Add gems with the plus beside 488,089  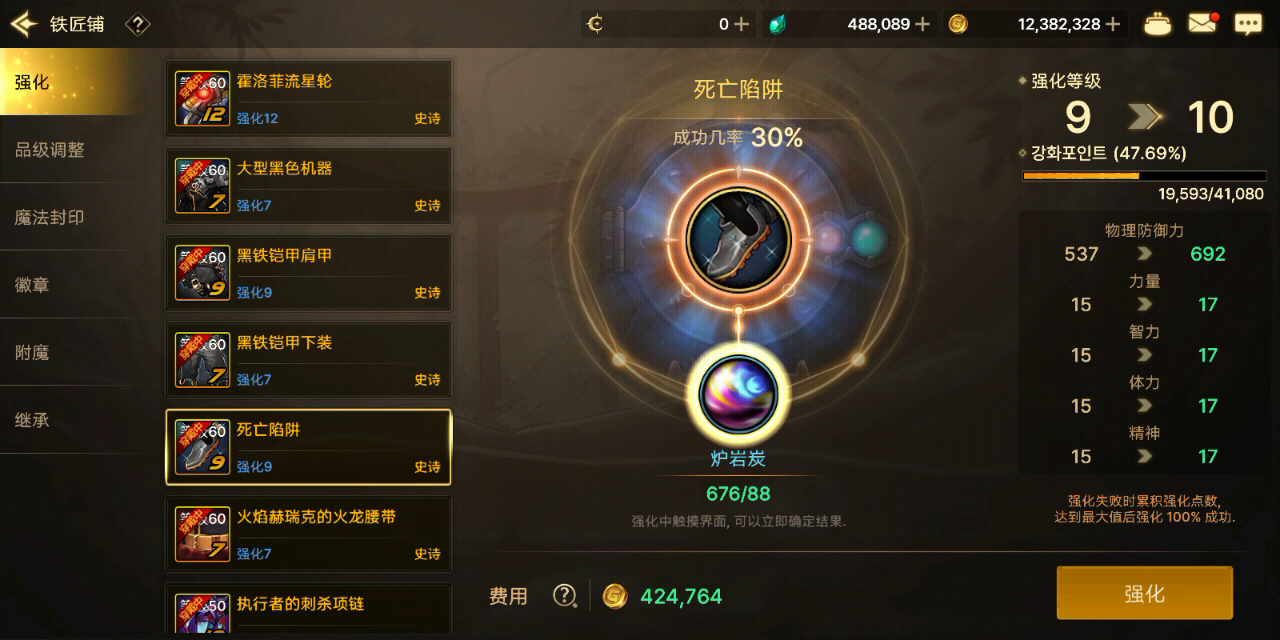922,24
